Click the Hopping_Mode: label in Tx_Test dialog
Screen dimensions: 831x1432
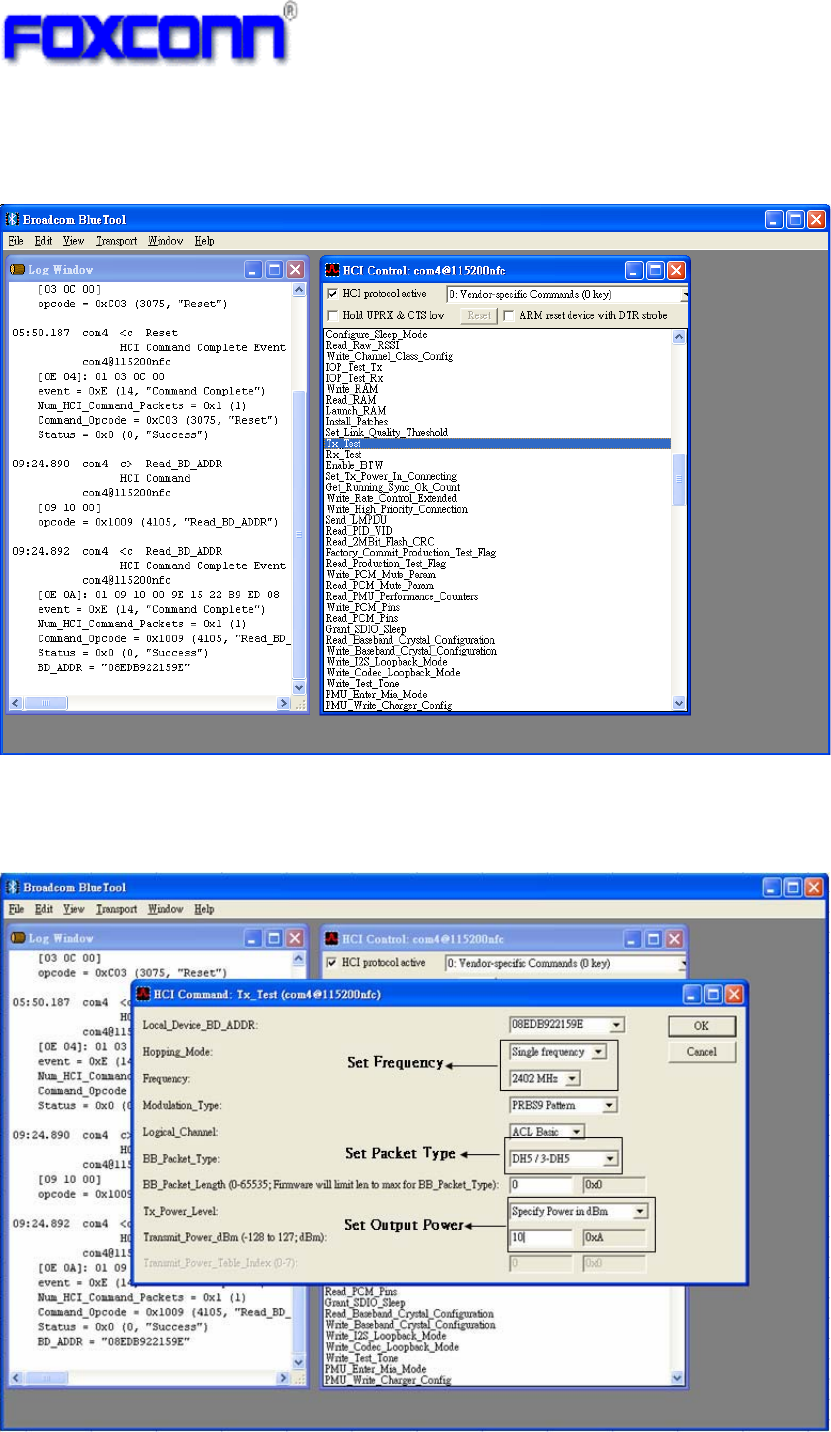177,1052
